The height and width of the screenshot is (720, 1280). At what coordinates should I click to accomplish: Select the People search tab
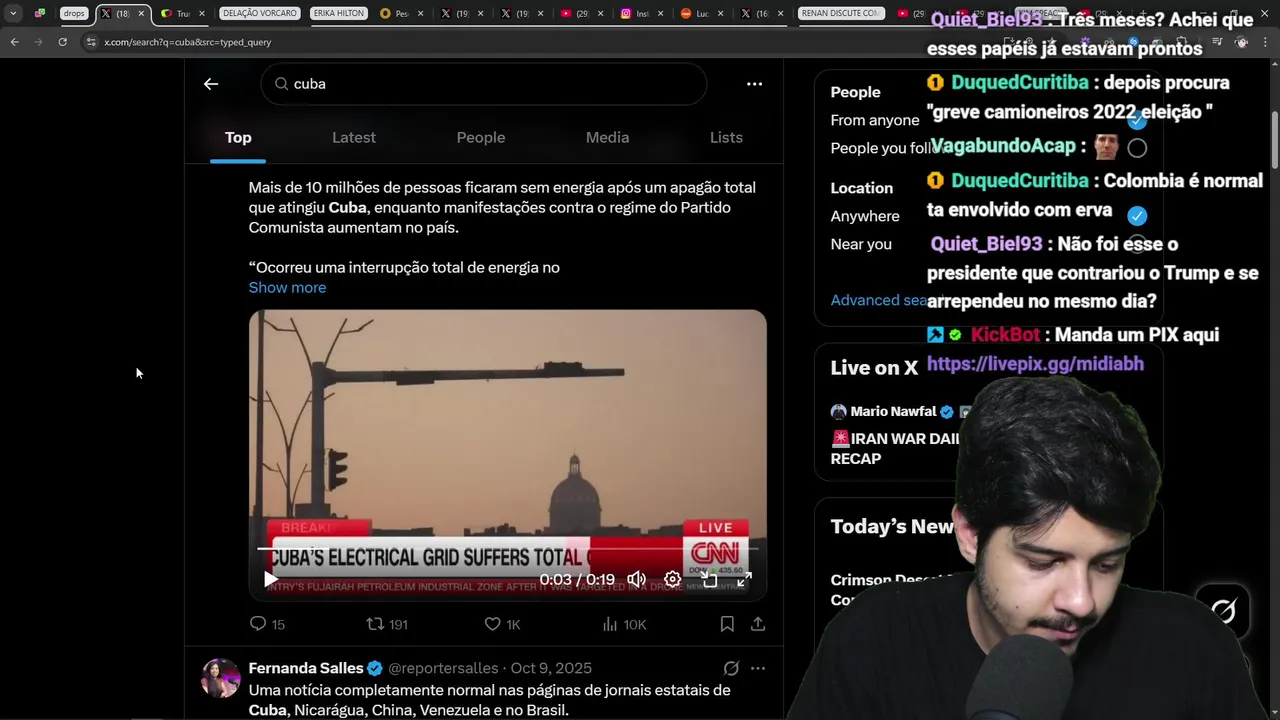pyautogui.click(x=481, y=138)
